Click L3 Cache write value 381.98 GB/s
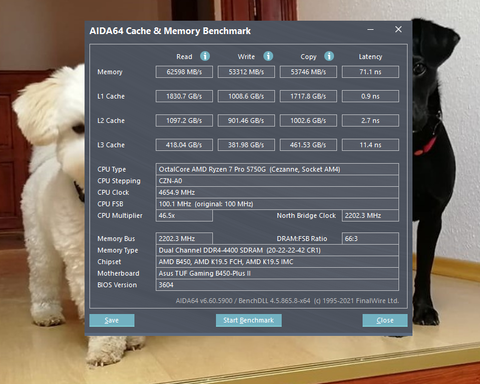 pos(246,145)
